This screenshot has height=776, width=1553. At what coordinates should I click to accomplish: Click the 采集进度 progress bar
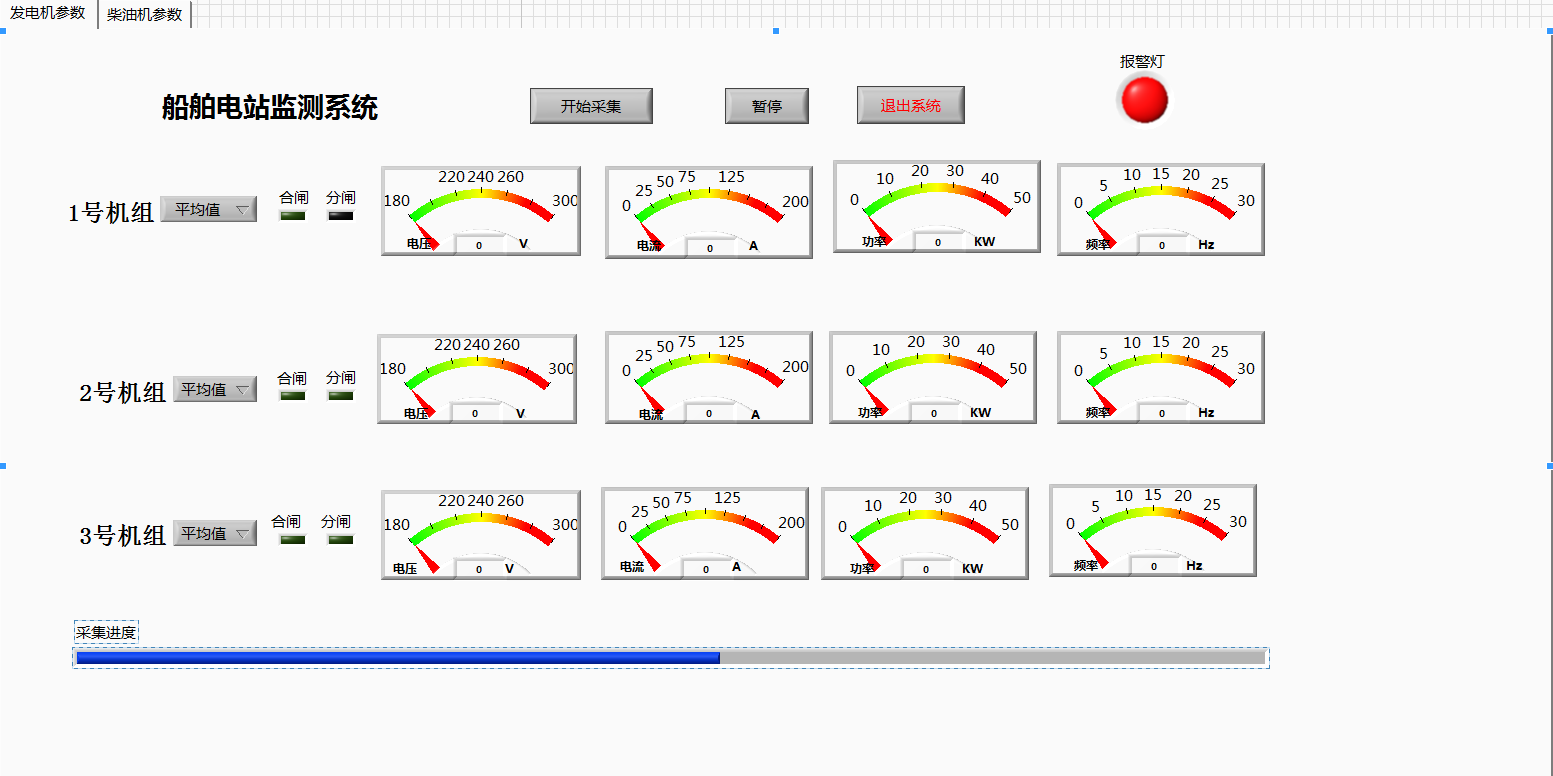click(x=671, y=657)
